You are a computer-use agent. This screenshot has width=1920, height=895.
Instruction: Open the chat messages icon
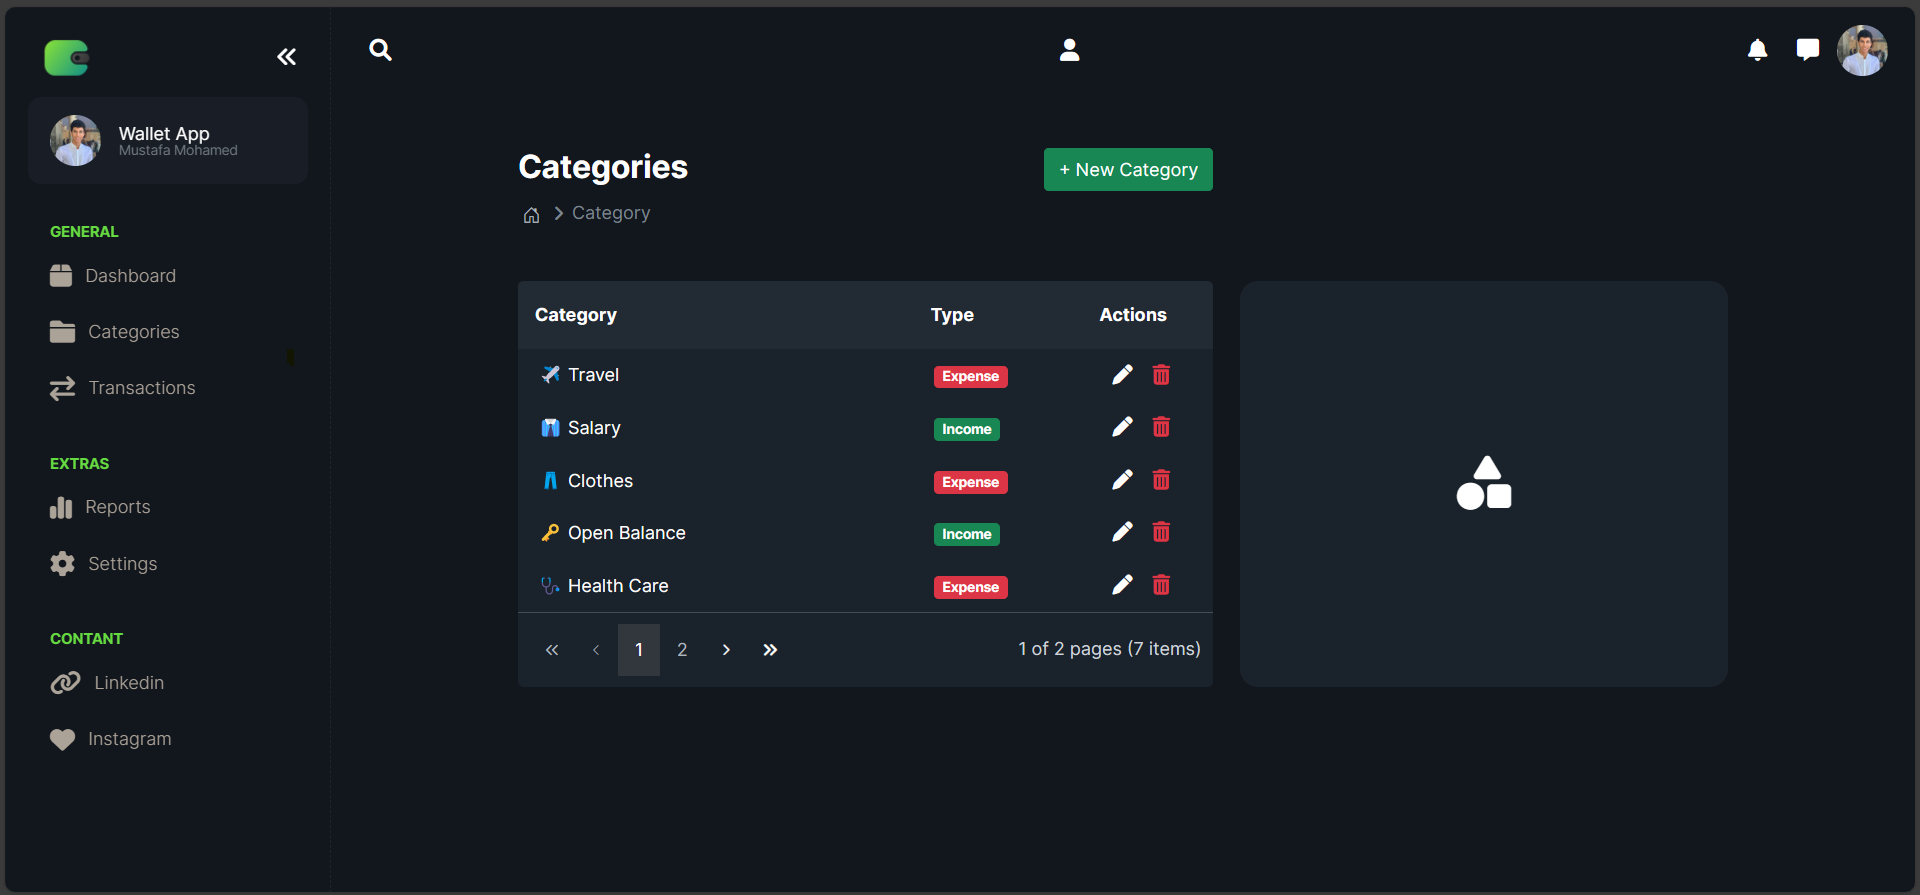point(1808,50)
